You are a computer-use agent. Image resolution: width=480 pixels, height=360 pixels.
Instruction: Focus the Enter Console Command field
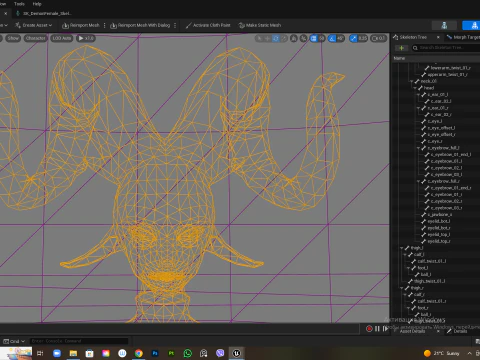pos(79,341)
